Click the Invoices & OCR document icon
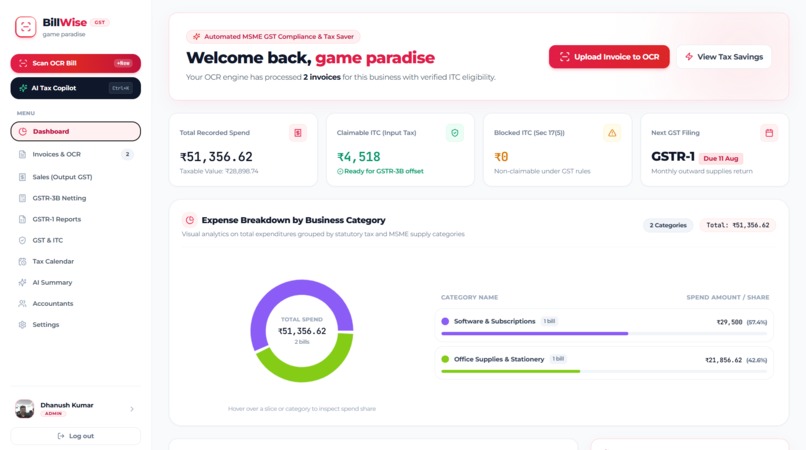This screenshot has width=806, height=450. 22,154
